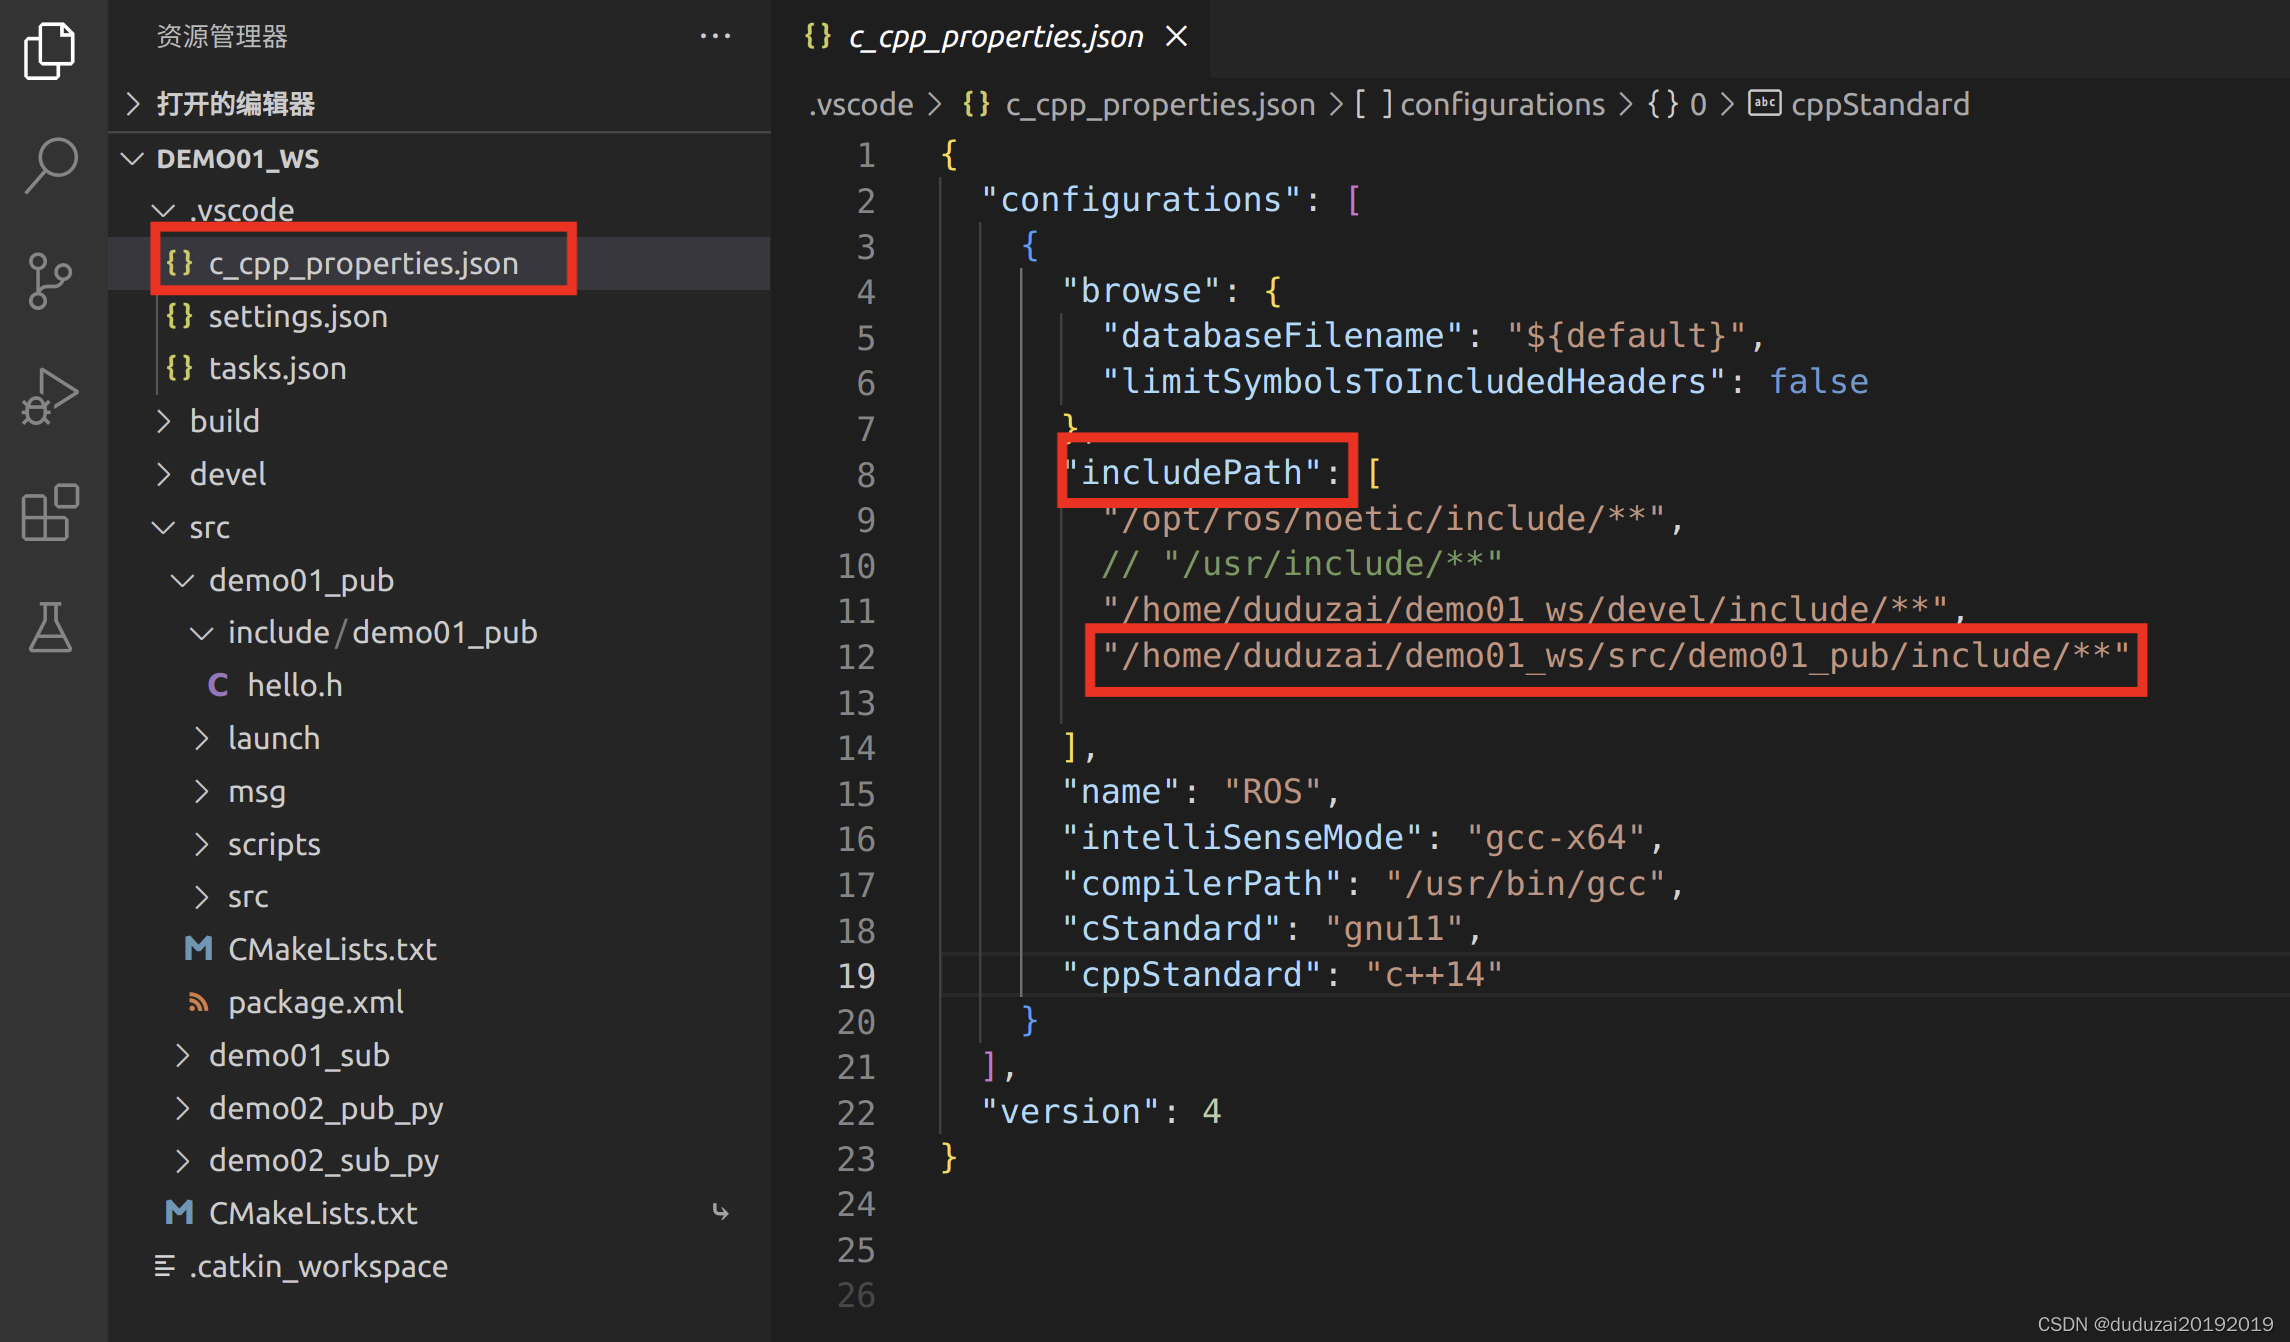Open the .catkin_workspace file
Screen dimensions: 2290x1342
click(439, 1266)
